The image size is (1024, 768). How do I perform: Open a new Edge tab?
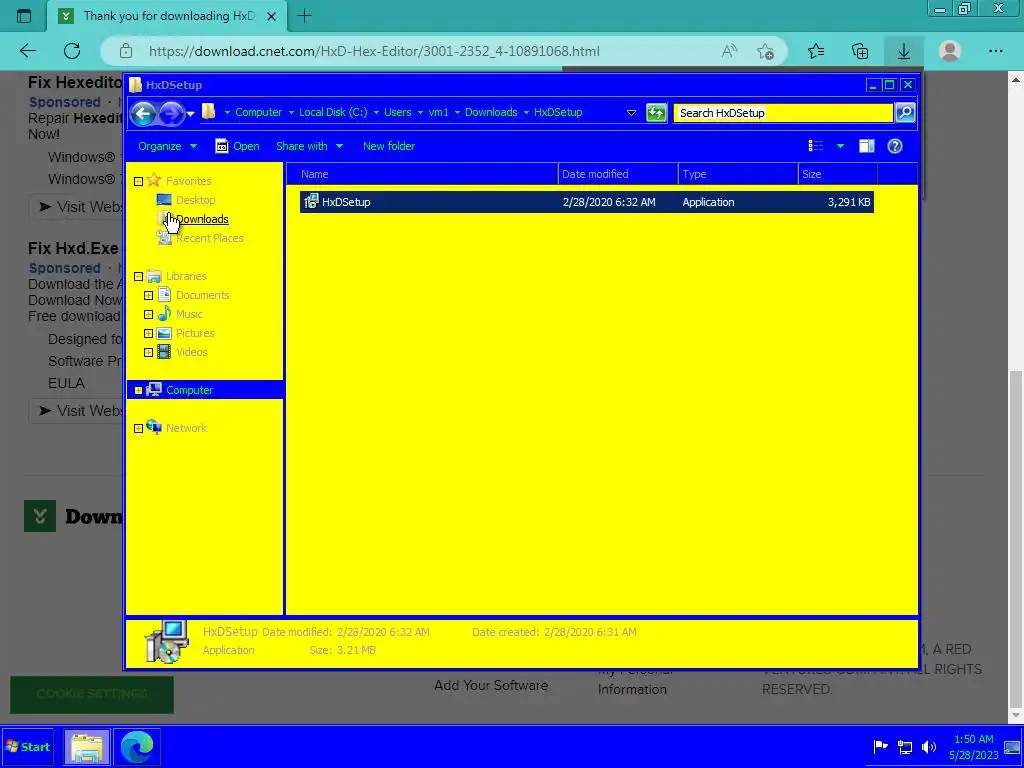[x=304, y=16]
